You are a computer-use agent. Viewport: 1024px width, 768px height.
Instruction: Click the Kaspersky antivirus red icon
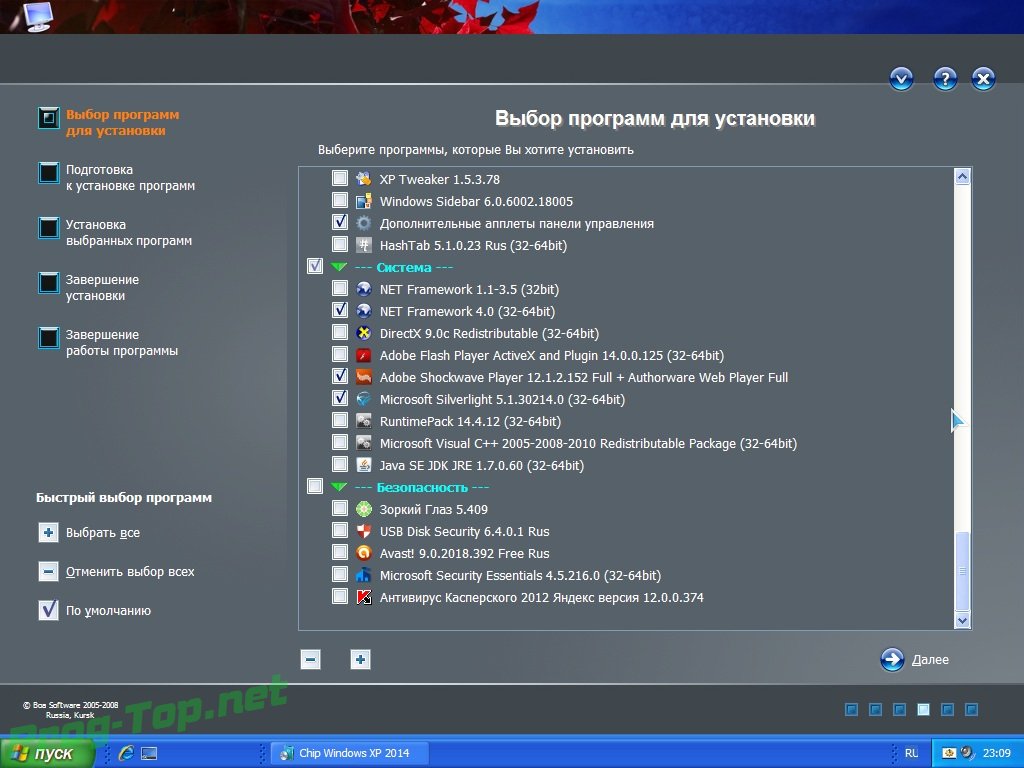364,597
